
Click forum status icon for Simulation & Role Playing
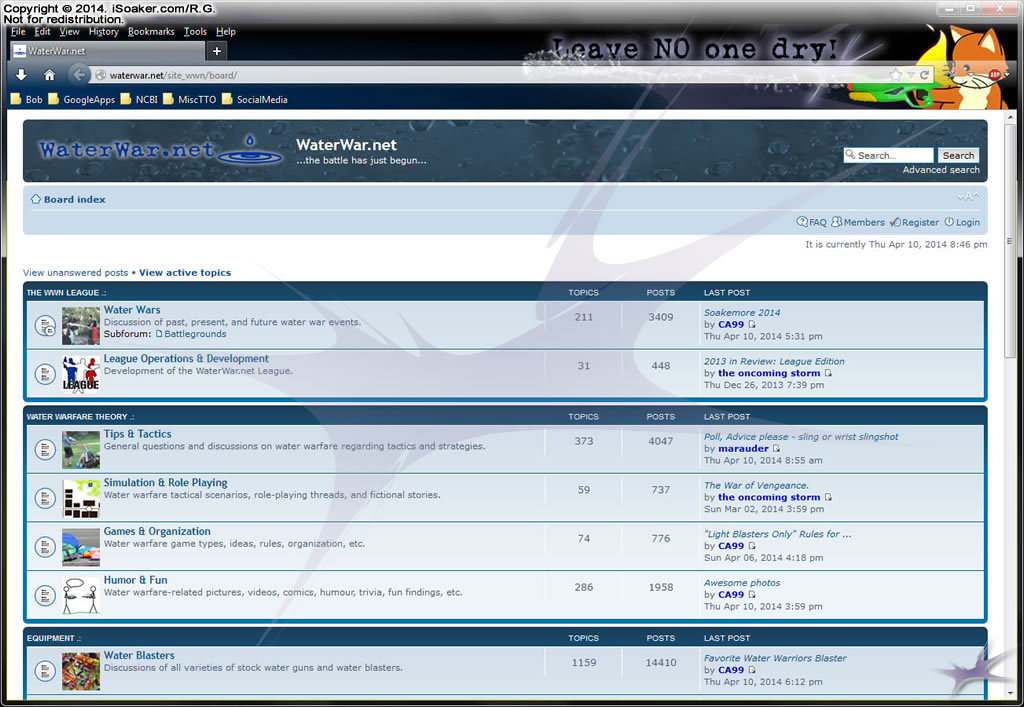coord(45,498)
